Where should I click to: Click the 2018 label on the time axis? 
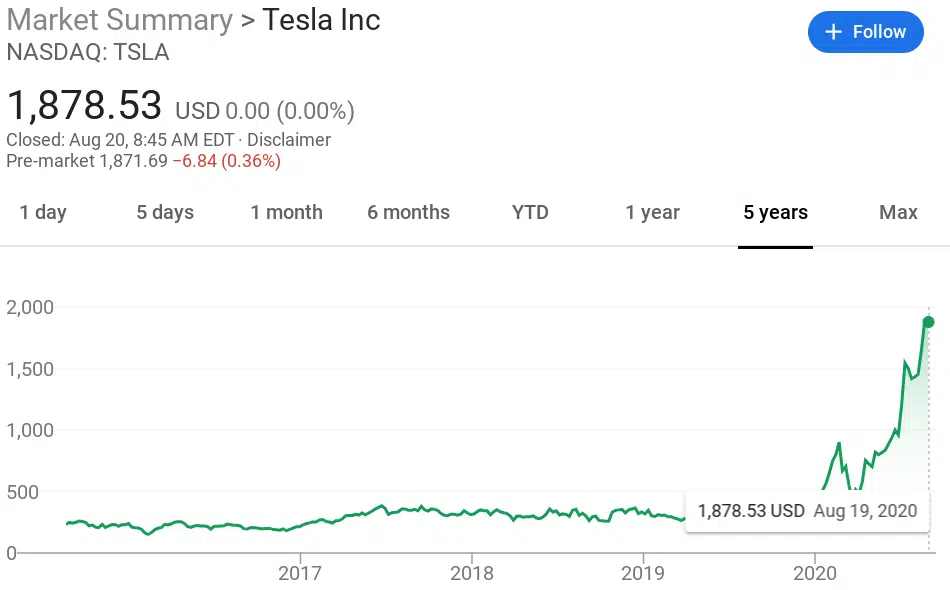(471, 574)
